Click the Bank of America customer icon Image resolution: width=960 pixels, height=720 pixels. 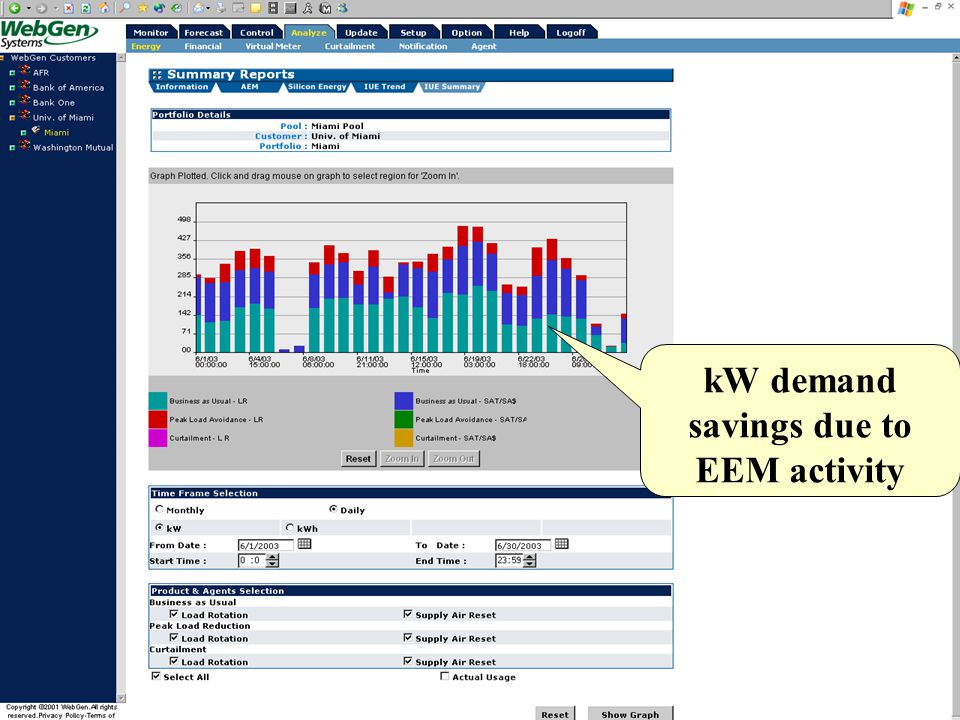pos(24,86)
